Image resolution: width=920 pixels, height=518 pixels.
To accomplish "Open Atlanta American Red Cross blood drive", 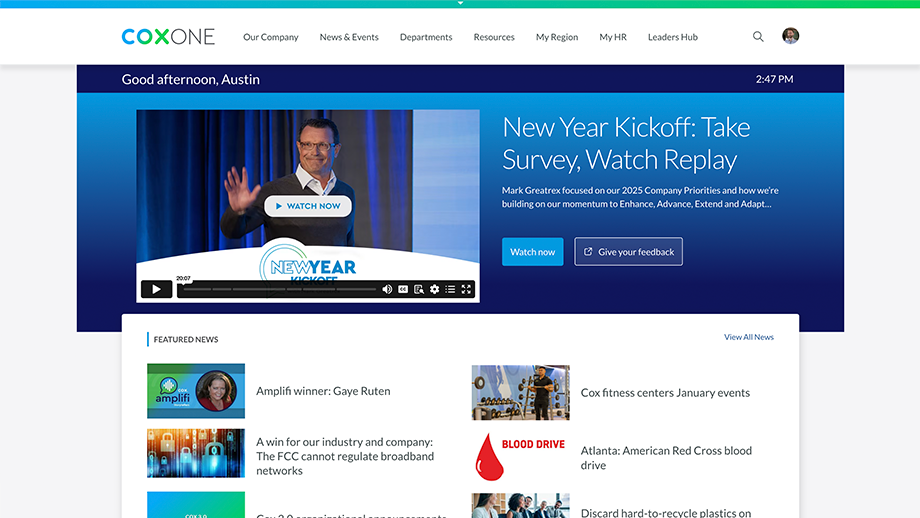I will click(666, 458).
